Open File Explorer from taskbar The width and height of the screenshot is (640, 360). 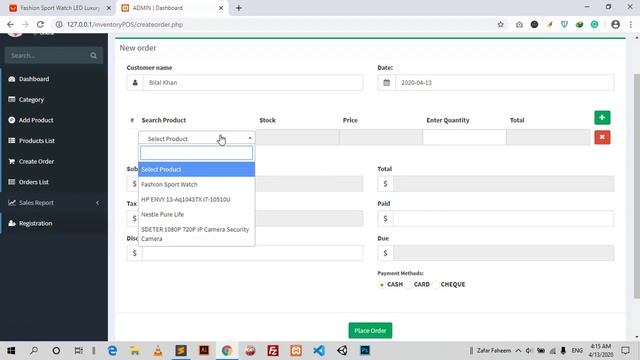pyautogui.click(x=135, y=351)
